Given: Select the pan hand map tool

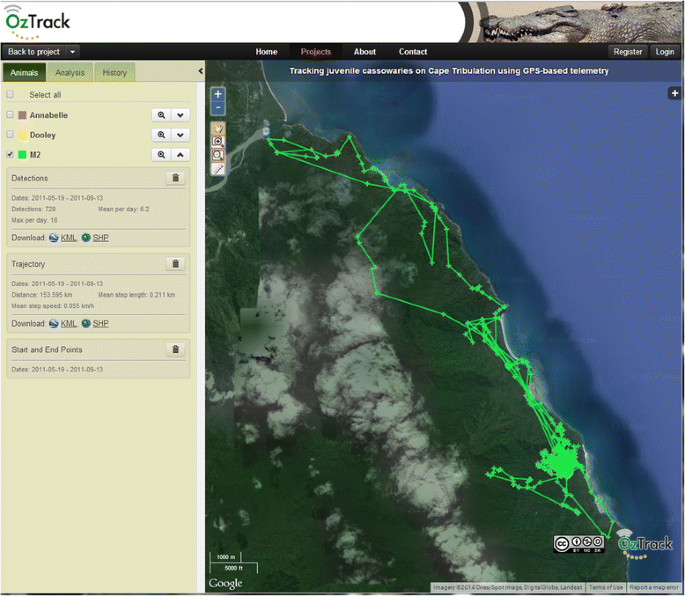Looking at the screenshot, I should (218, 129).
